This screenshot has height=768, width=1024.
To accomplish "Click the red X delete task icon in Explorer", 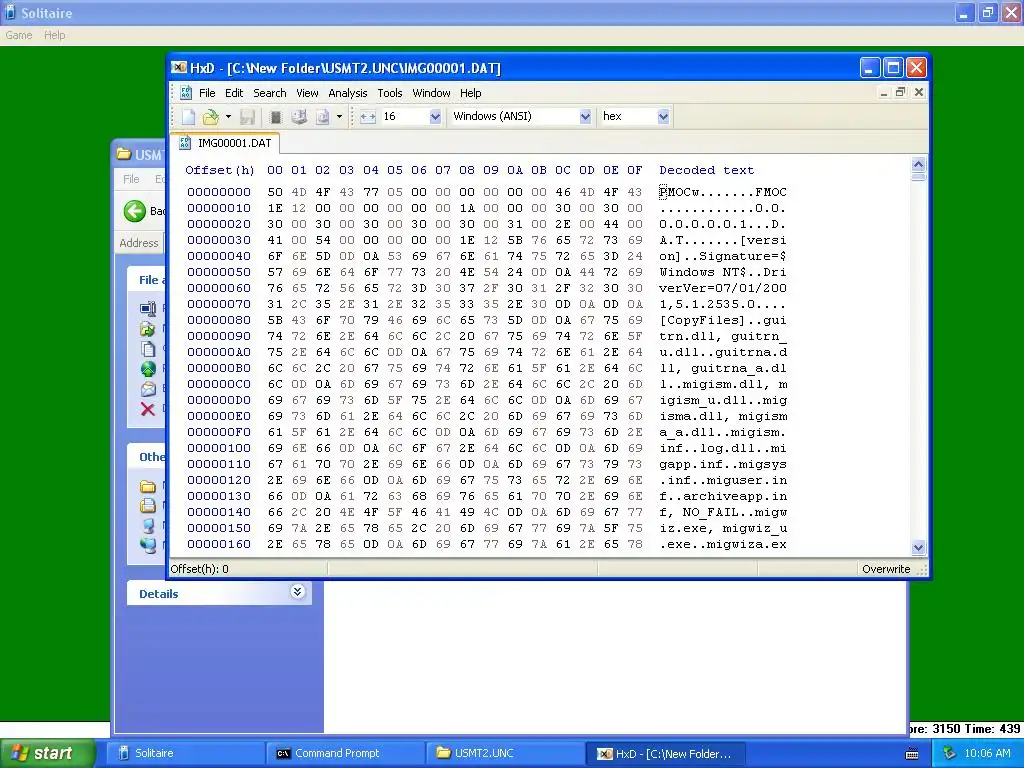I will click(x=148, y=409).
